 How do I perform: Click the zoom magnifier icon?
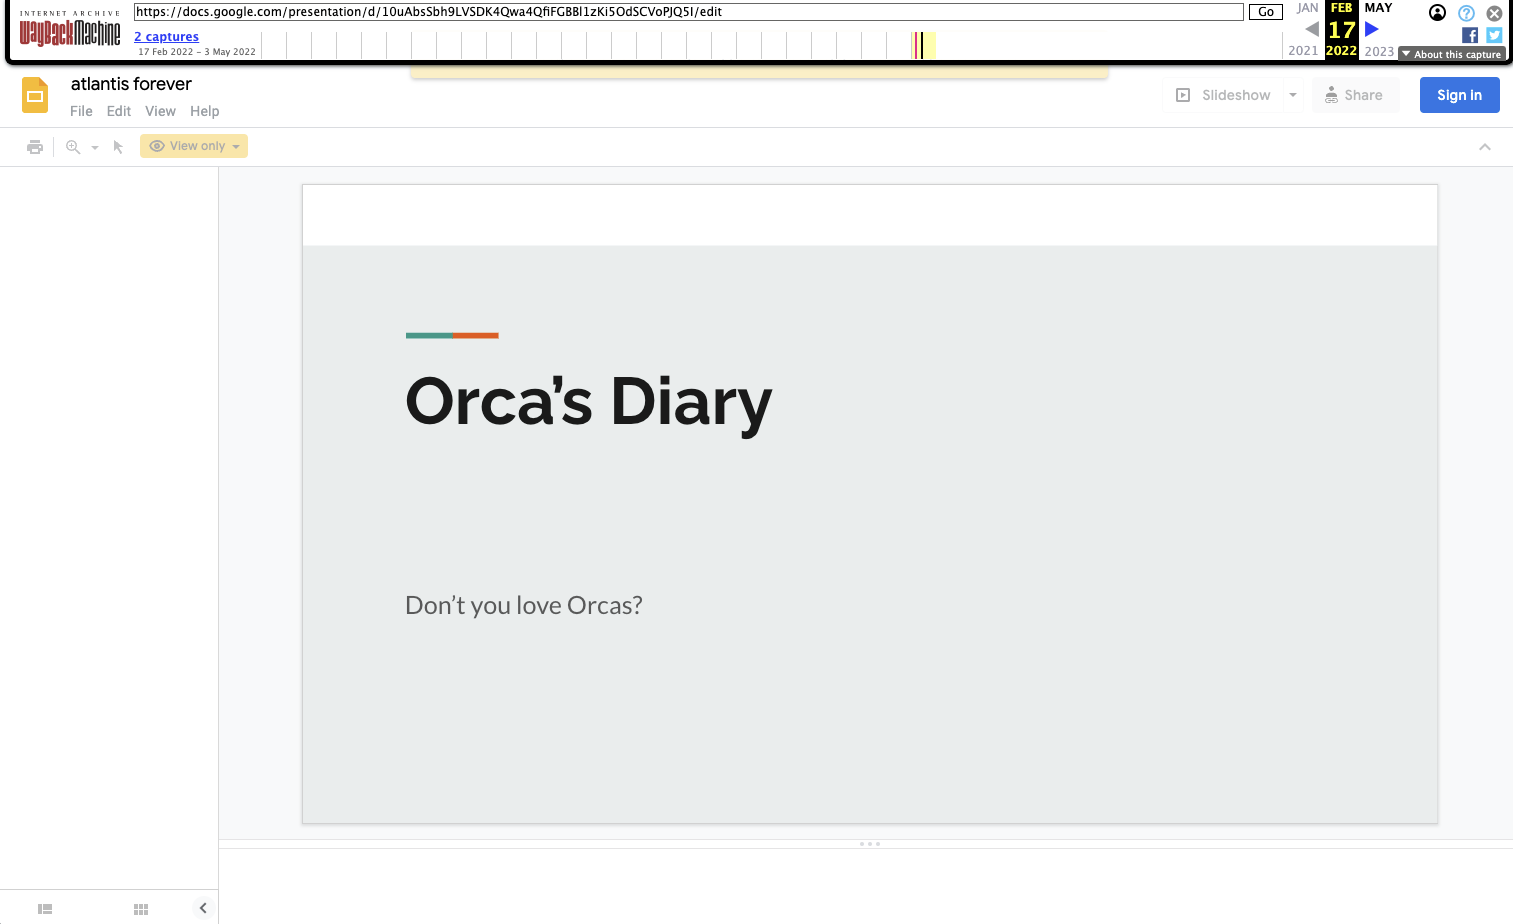(x=73, y=147)
